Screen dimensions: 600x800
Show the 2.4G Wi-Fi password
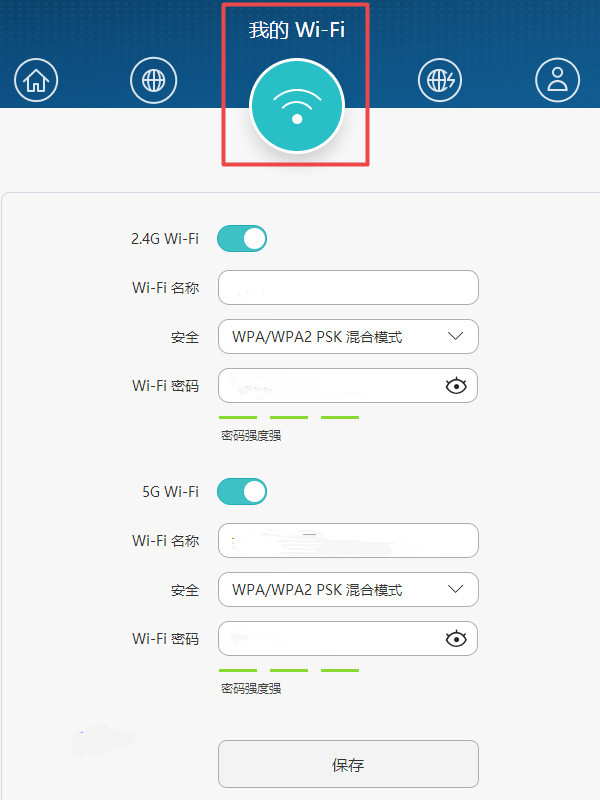coord(456,385)
